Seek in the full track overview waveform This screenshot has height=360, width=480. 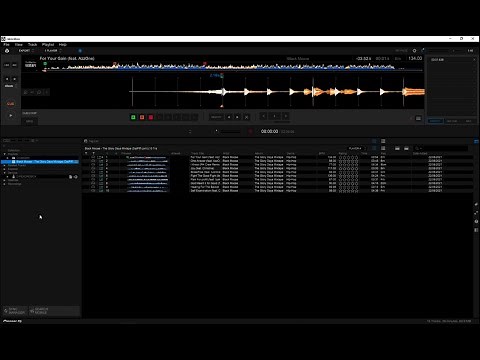233,66
